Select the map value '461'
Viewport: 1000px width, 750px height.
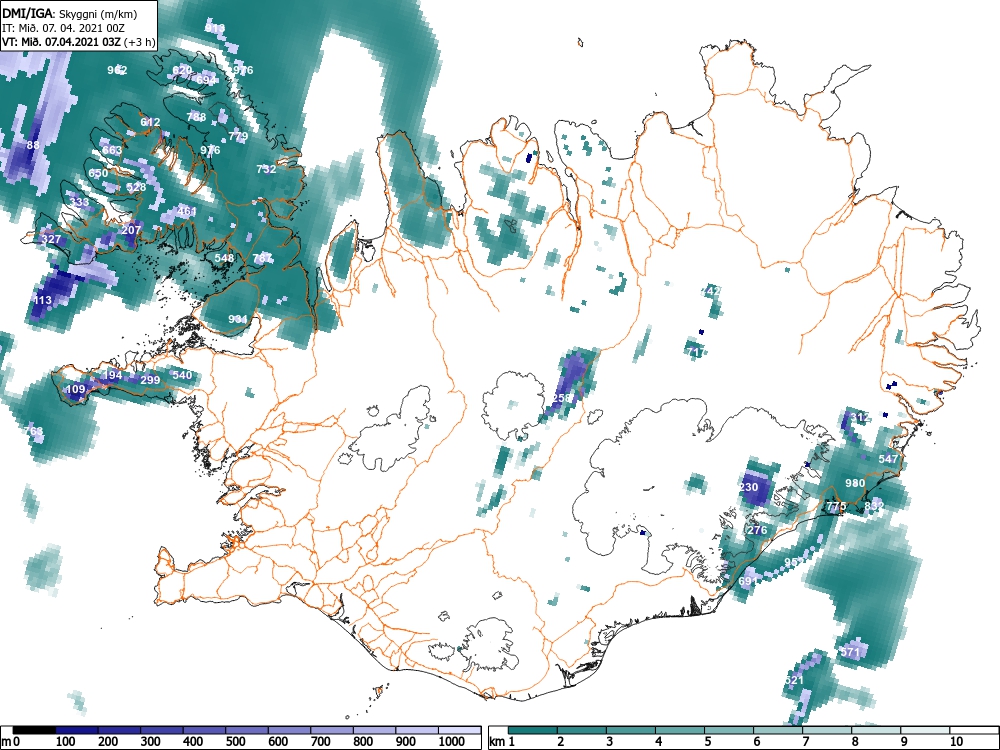pyautogui.click(x=187, y=211)
